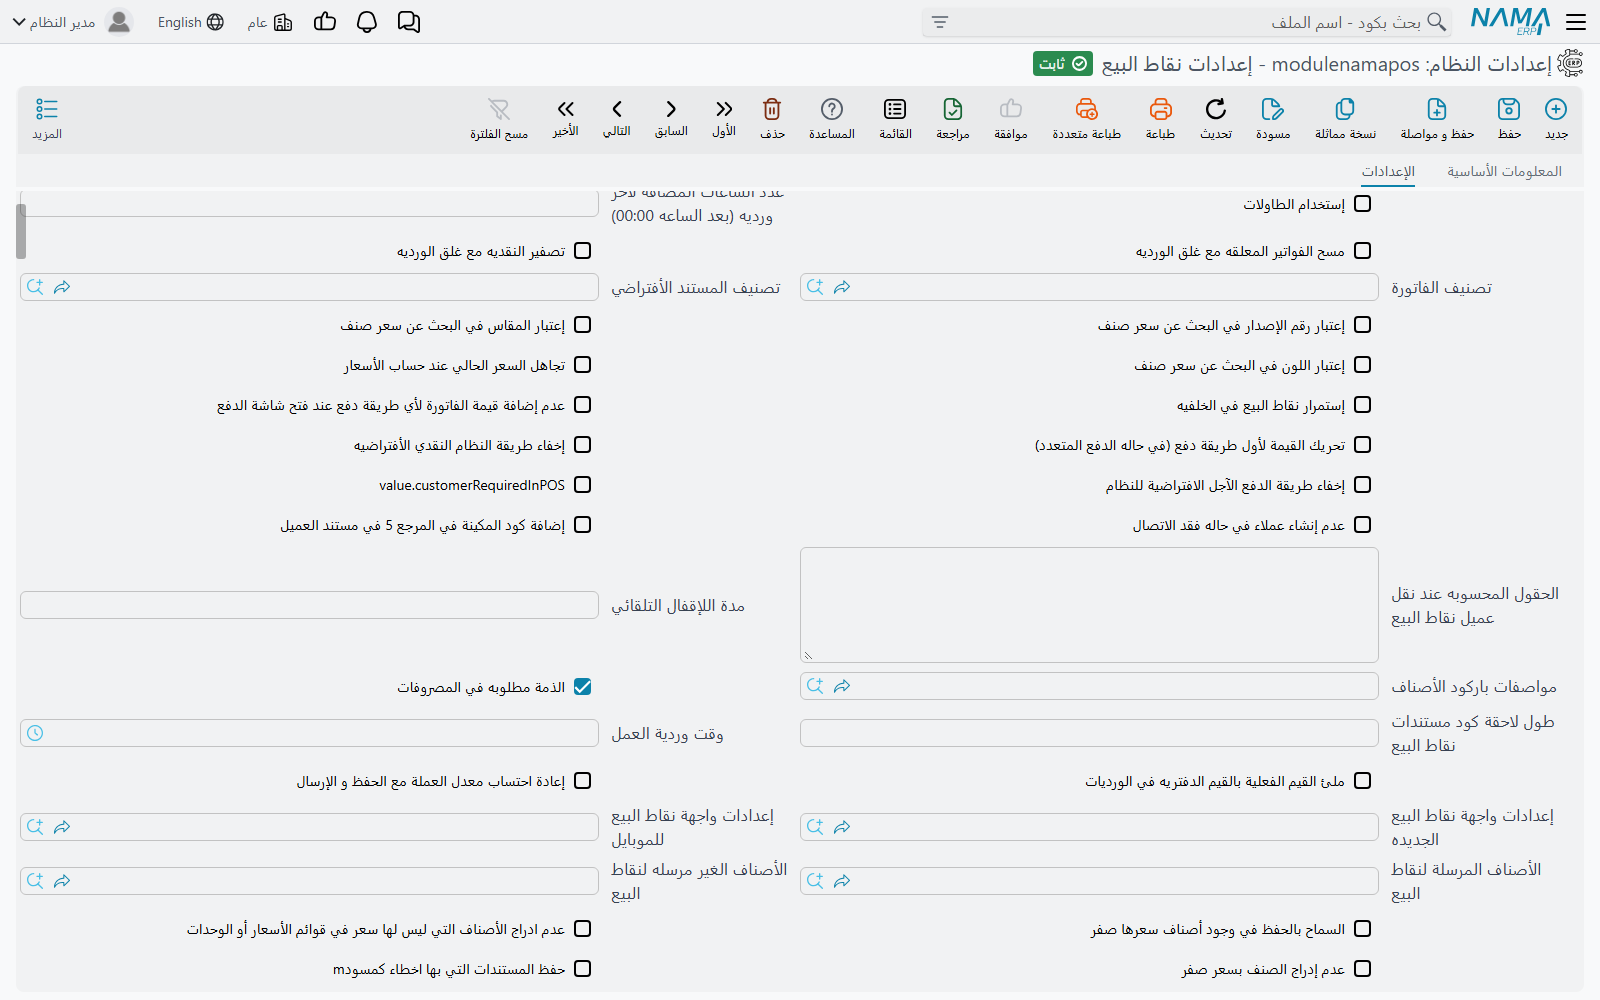The height and width of the screenshot is (1000, 1600).
Task: Enable إستمرار نقاط البيع في الخلفيه checkbox
Action: pyautogui.click(x=1362, y=405)
